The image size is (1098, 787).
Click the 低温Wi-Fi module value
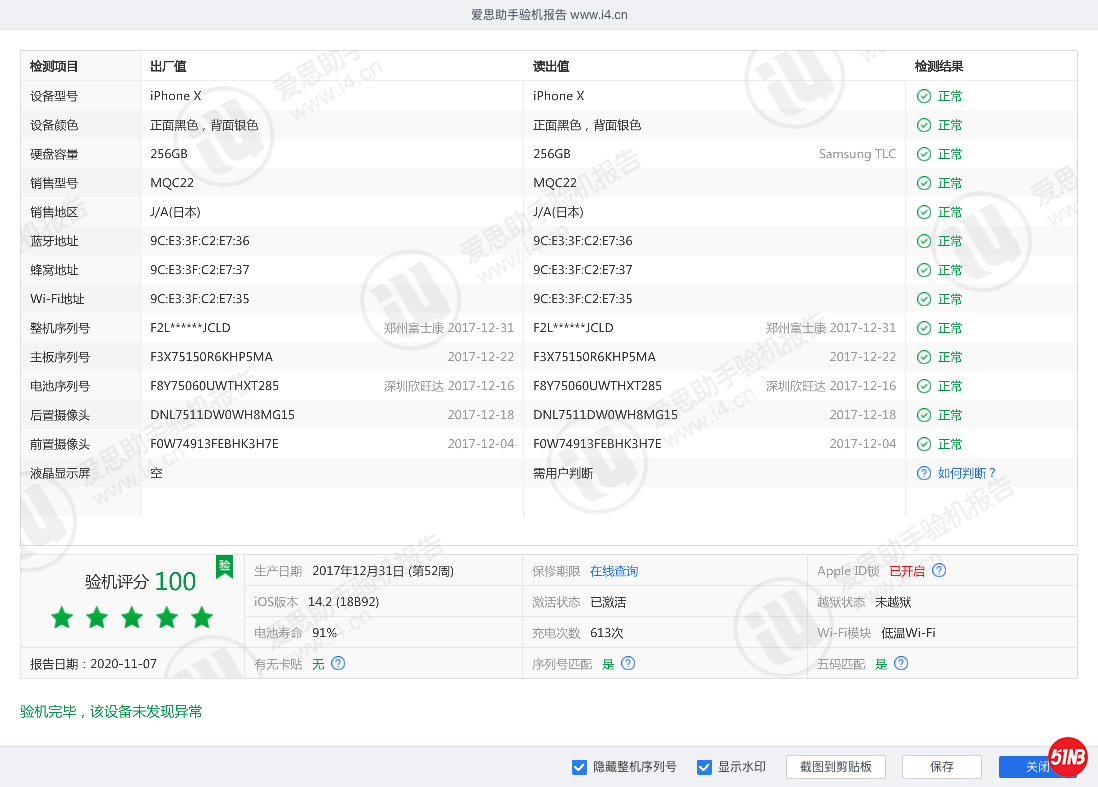point(908,633)
